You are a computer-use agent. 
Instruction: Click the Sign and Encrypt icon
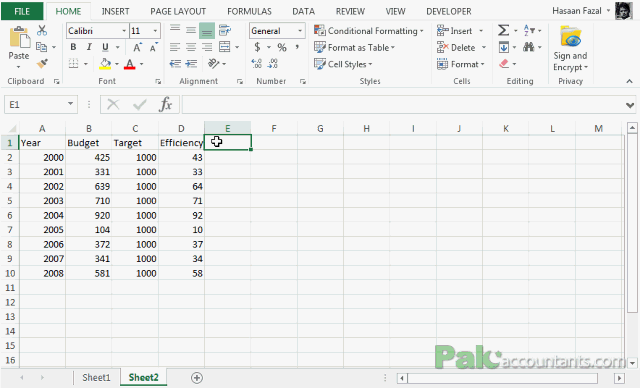pyautogui.click(x=570, y=48)
